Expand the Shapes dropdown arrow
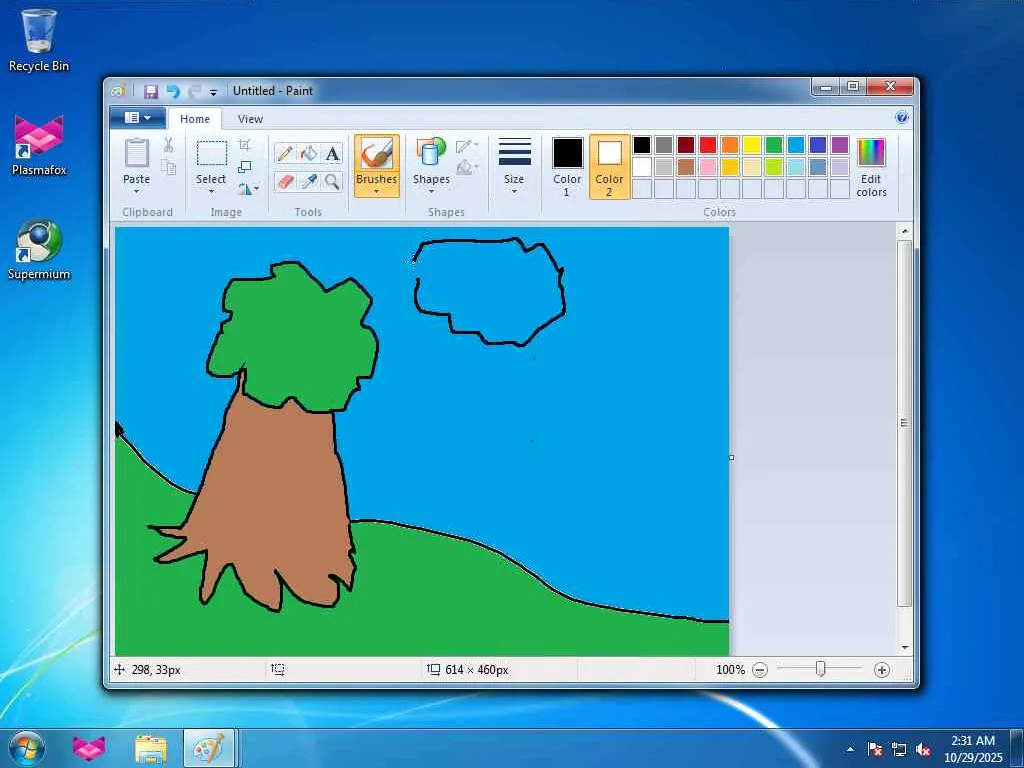 coord(431,192)
